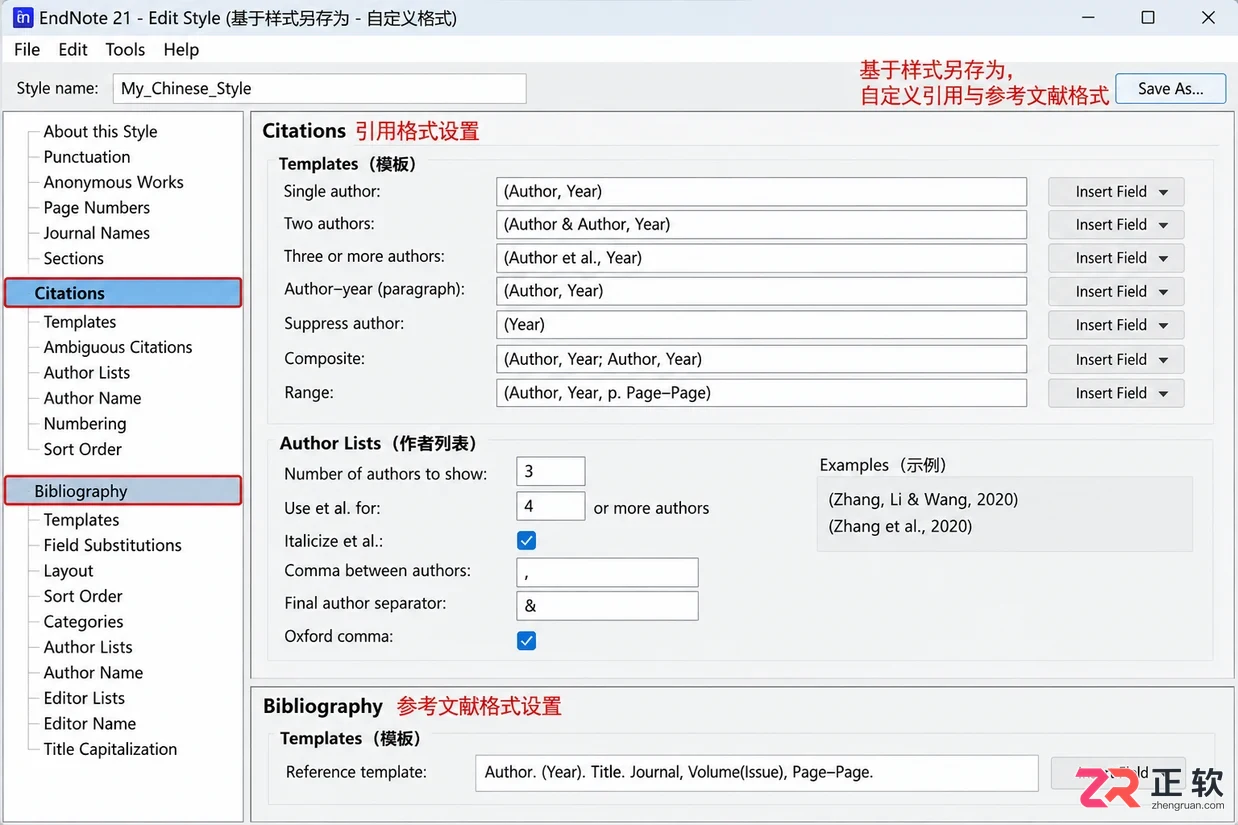Image resolution: width=1238 pixels, height=825 pixels.
Task: Select Anonymous Works in sidebar
Action: click(113, 182)
